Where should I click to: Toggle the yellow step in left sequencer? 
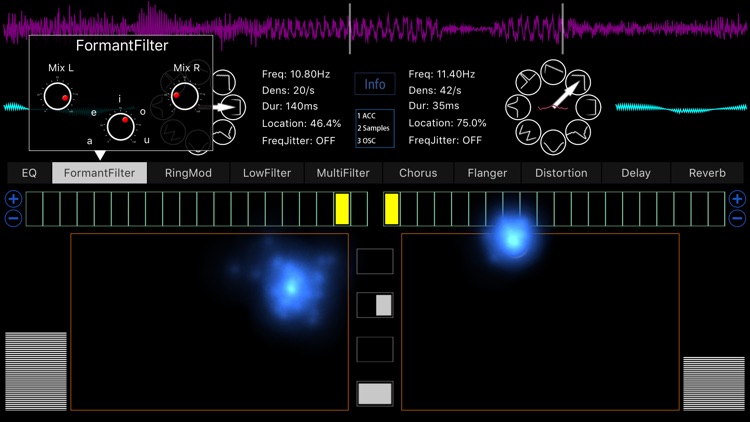point(342,209)
